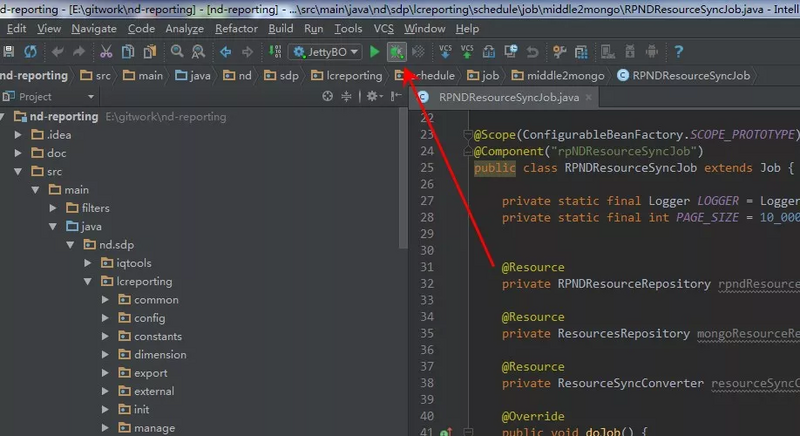Click the Make Project build icon

click(275, 52)
